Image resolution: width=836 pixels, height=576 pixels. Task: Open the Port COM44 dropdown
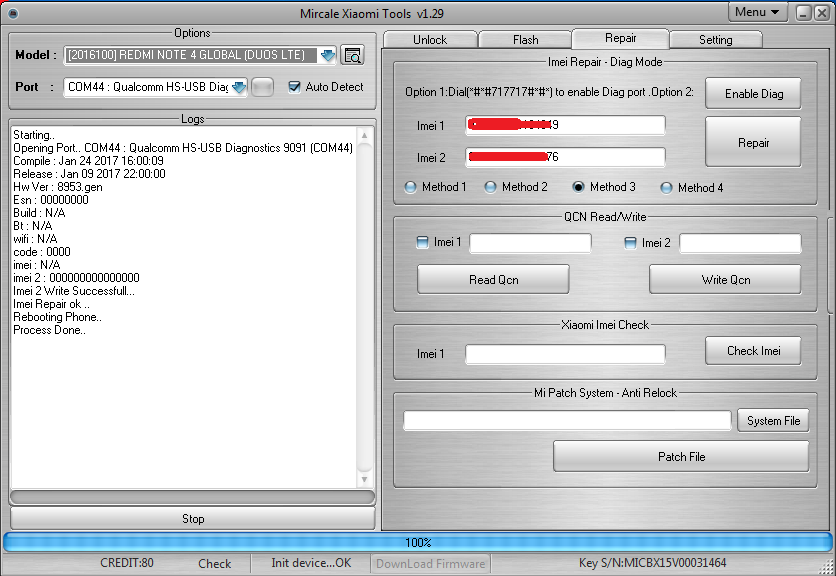(x=239, y=87)
